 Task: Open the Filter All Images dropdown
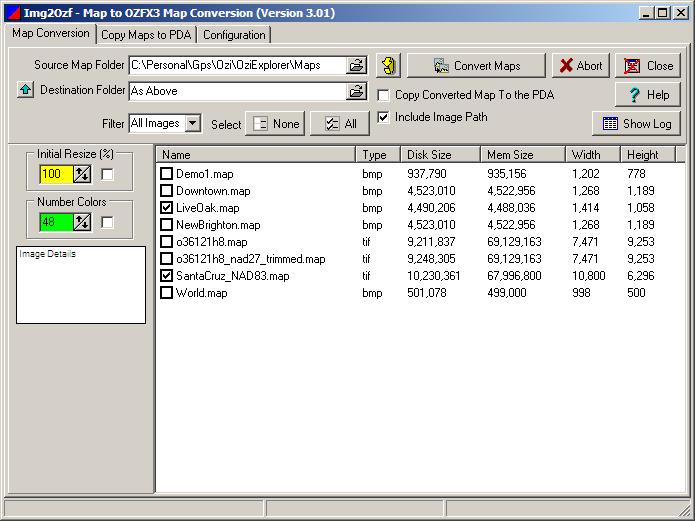[193, 124]
